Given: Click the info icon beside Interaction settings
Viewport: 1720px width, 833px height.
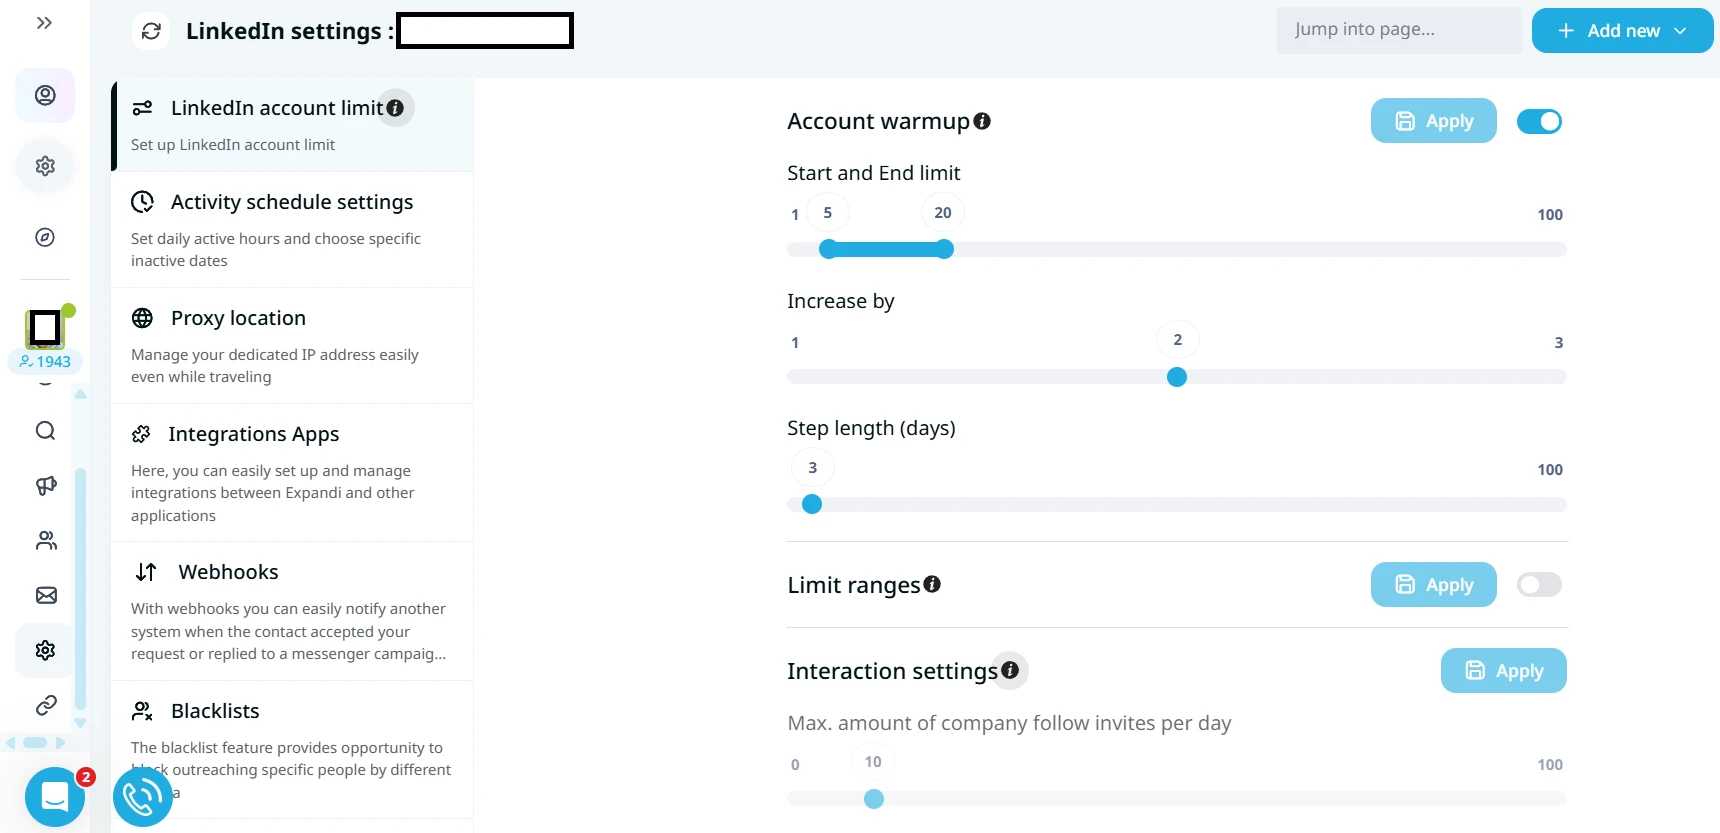Looking at the screenshot, I should point(1010,670).
